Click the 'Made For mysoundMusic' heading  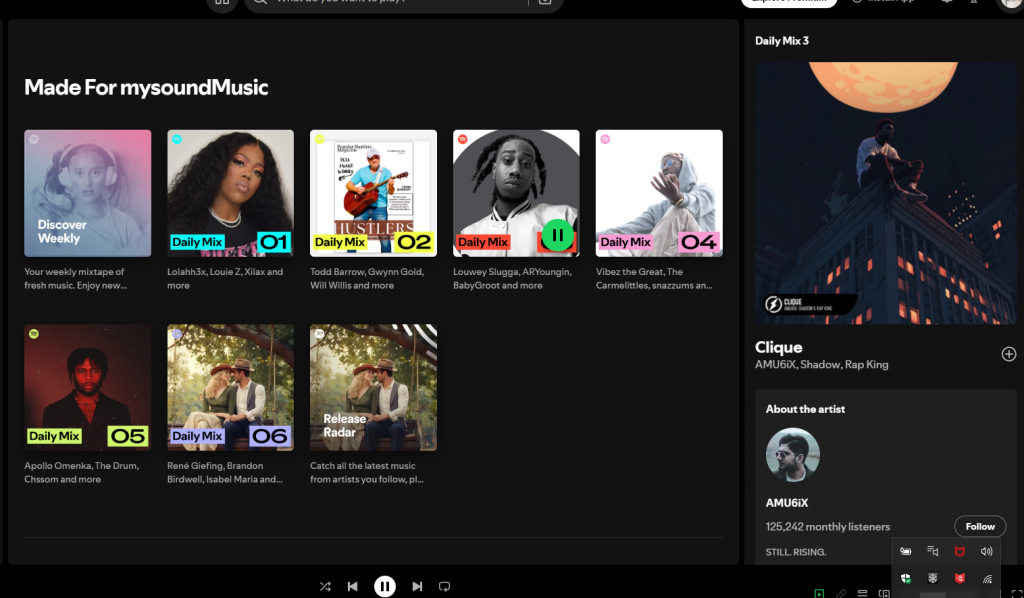point(146,87)
